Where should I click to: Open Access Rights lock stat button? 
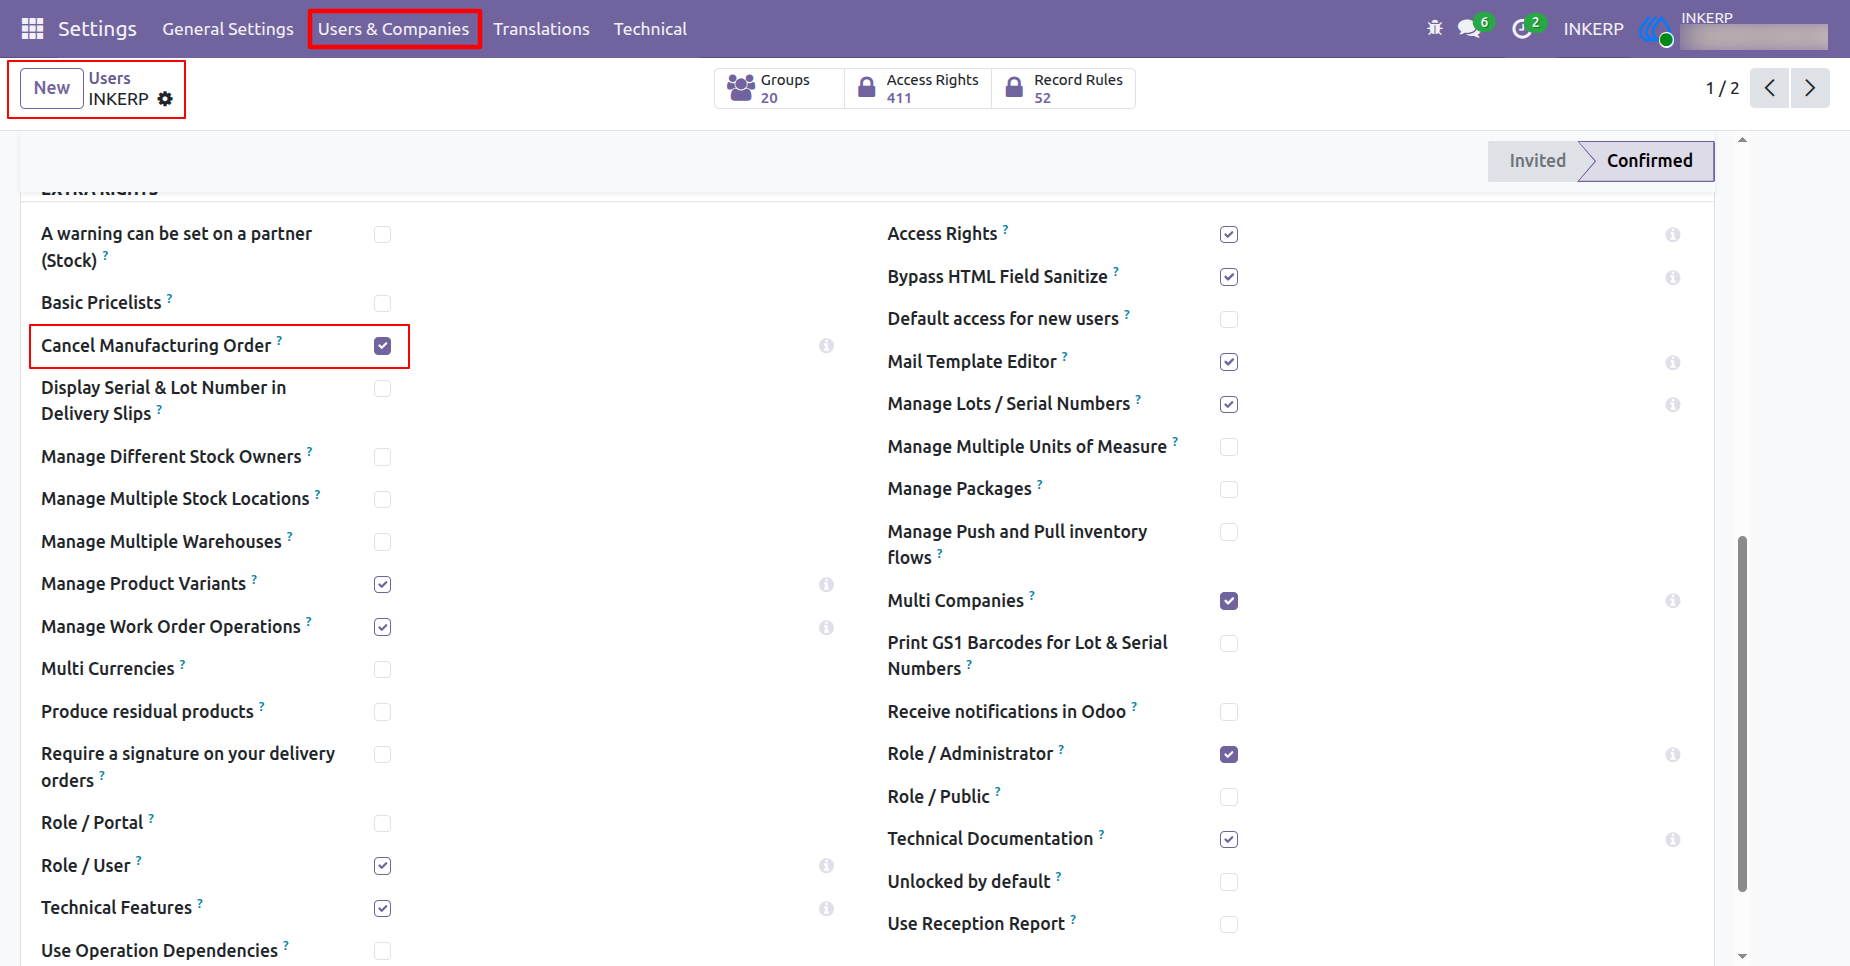(918, 88)
